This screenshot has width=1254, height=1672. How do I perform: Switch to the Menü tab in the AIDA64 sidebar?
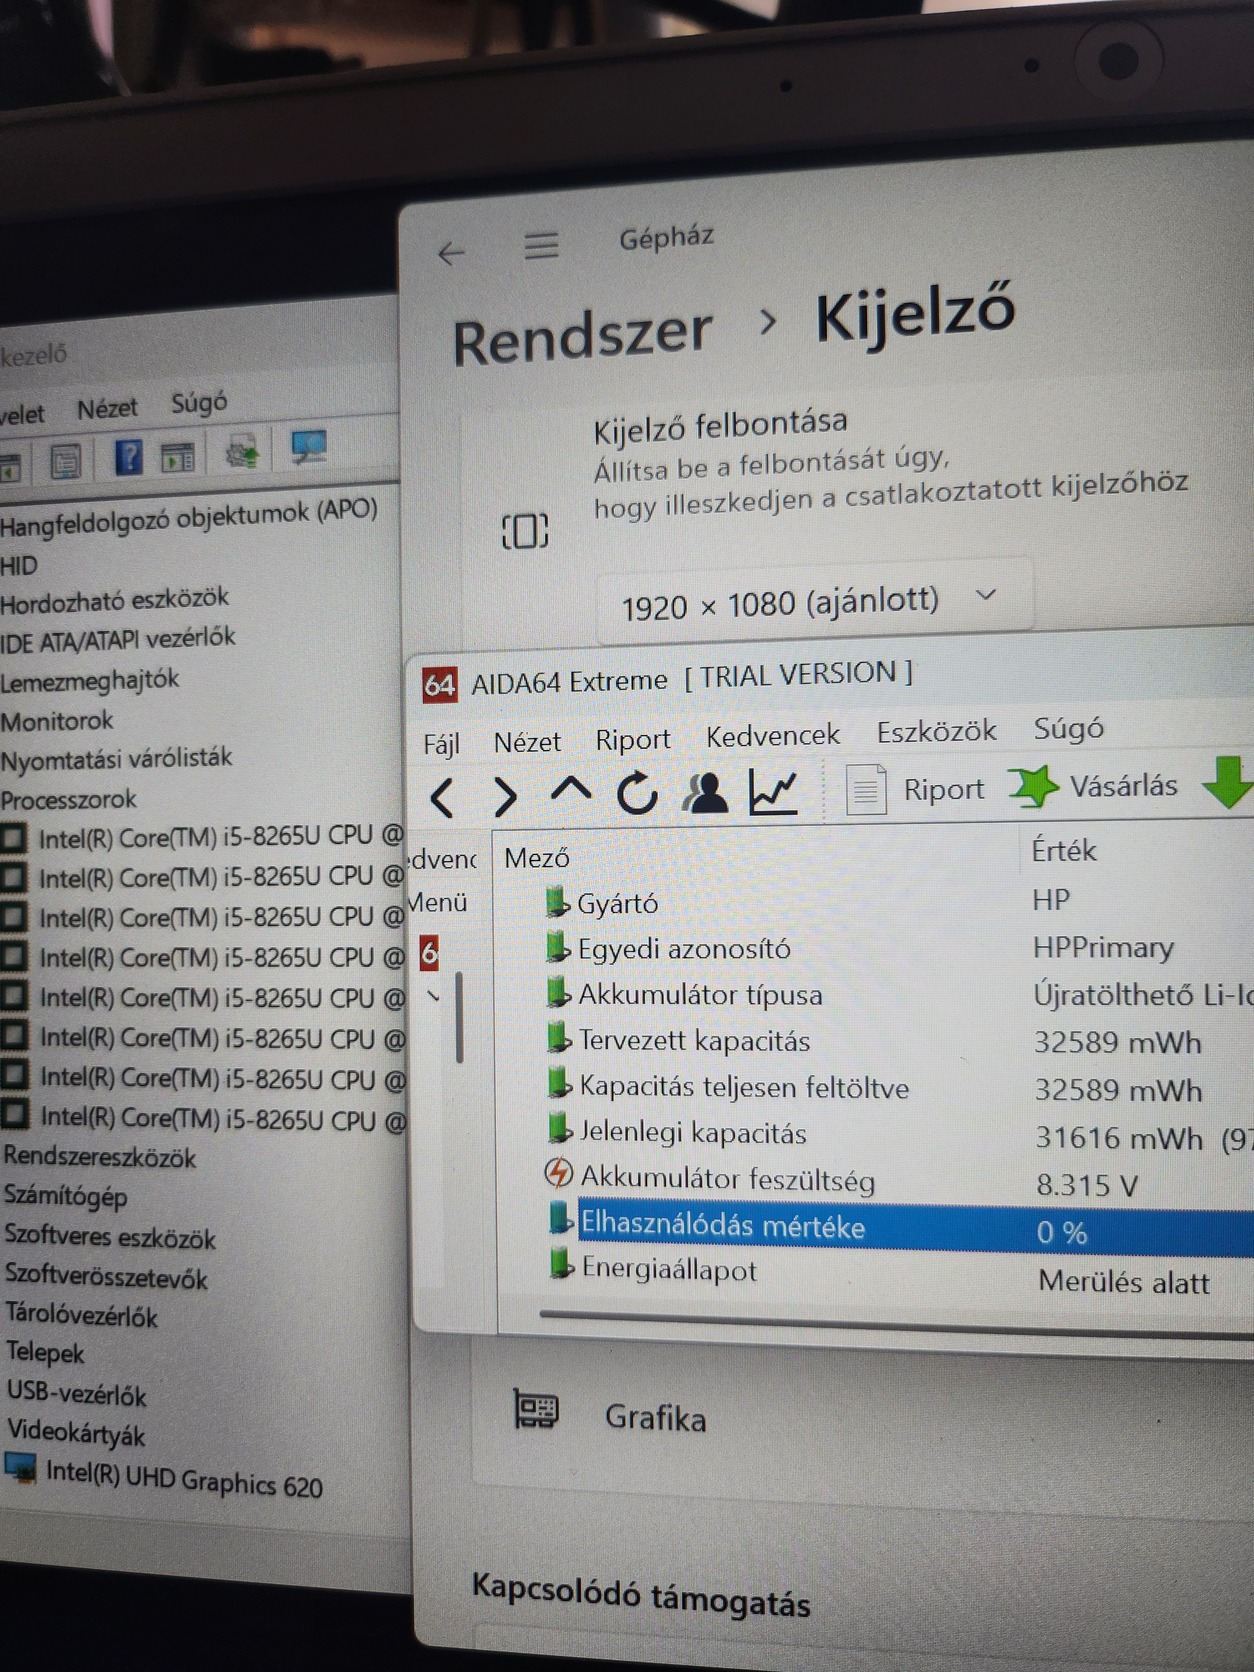(x=439, y=902)
